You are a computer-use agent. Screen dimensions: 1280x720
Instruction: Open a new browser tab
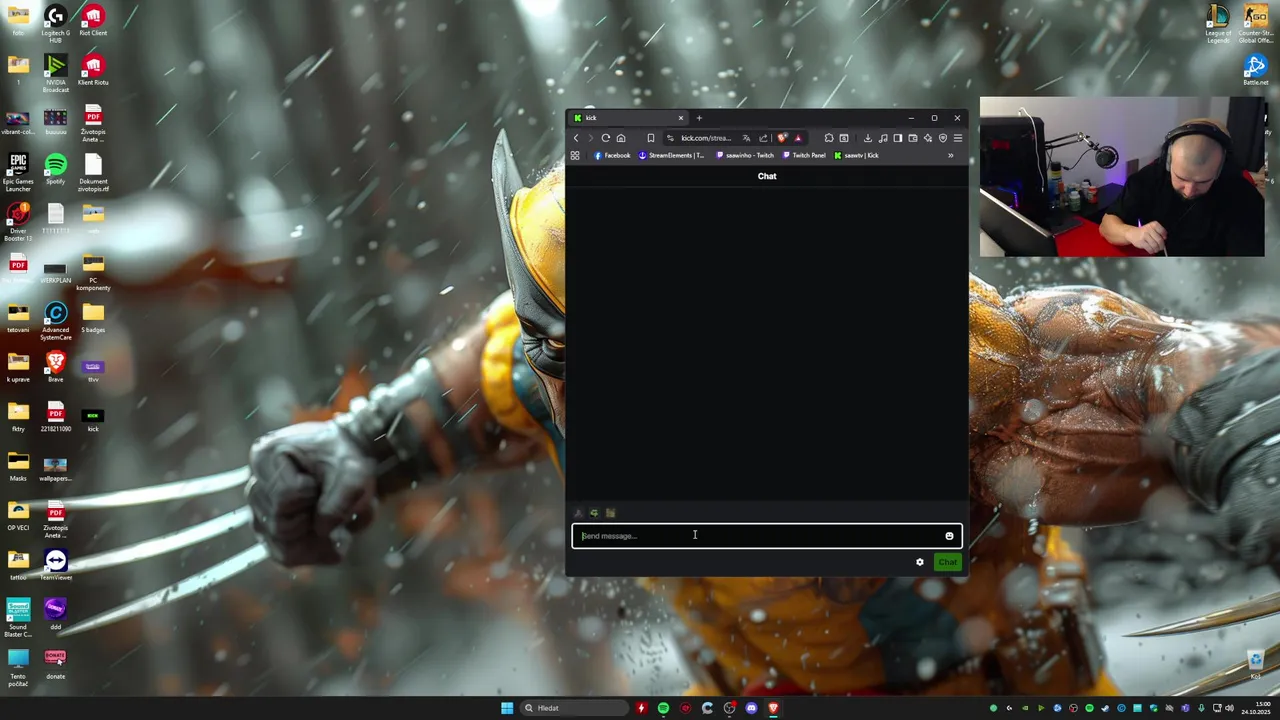(699, 118)
